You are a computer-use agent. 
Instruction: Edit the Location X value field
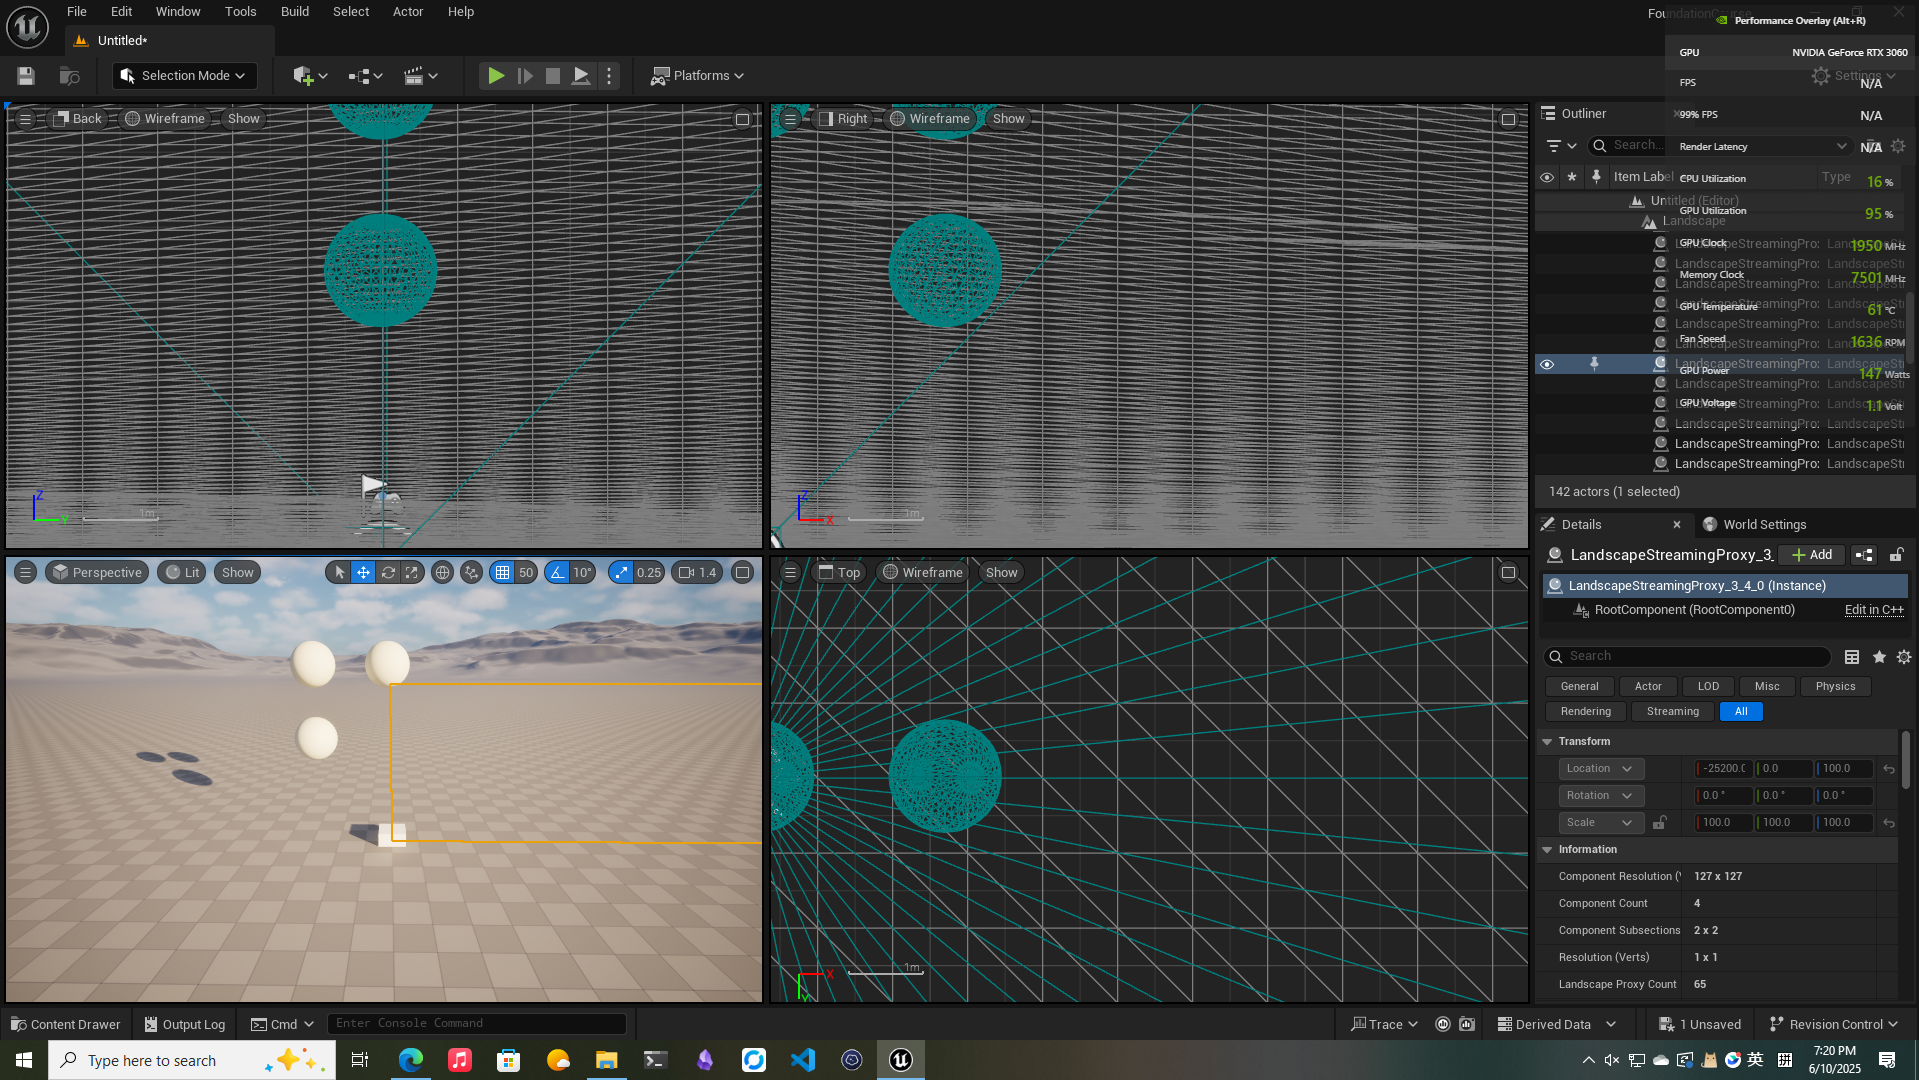point(1724,769)
